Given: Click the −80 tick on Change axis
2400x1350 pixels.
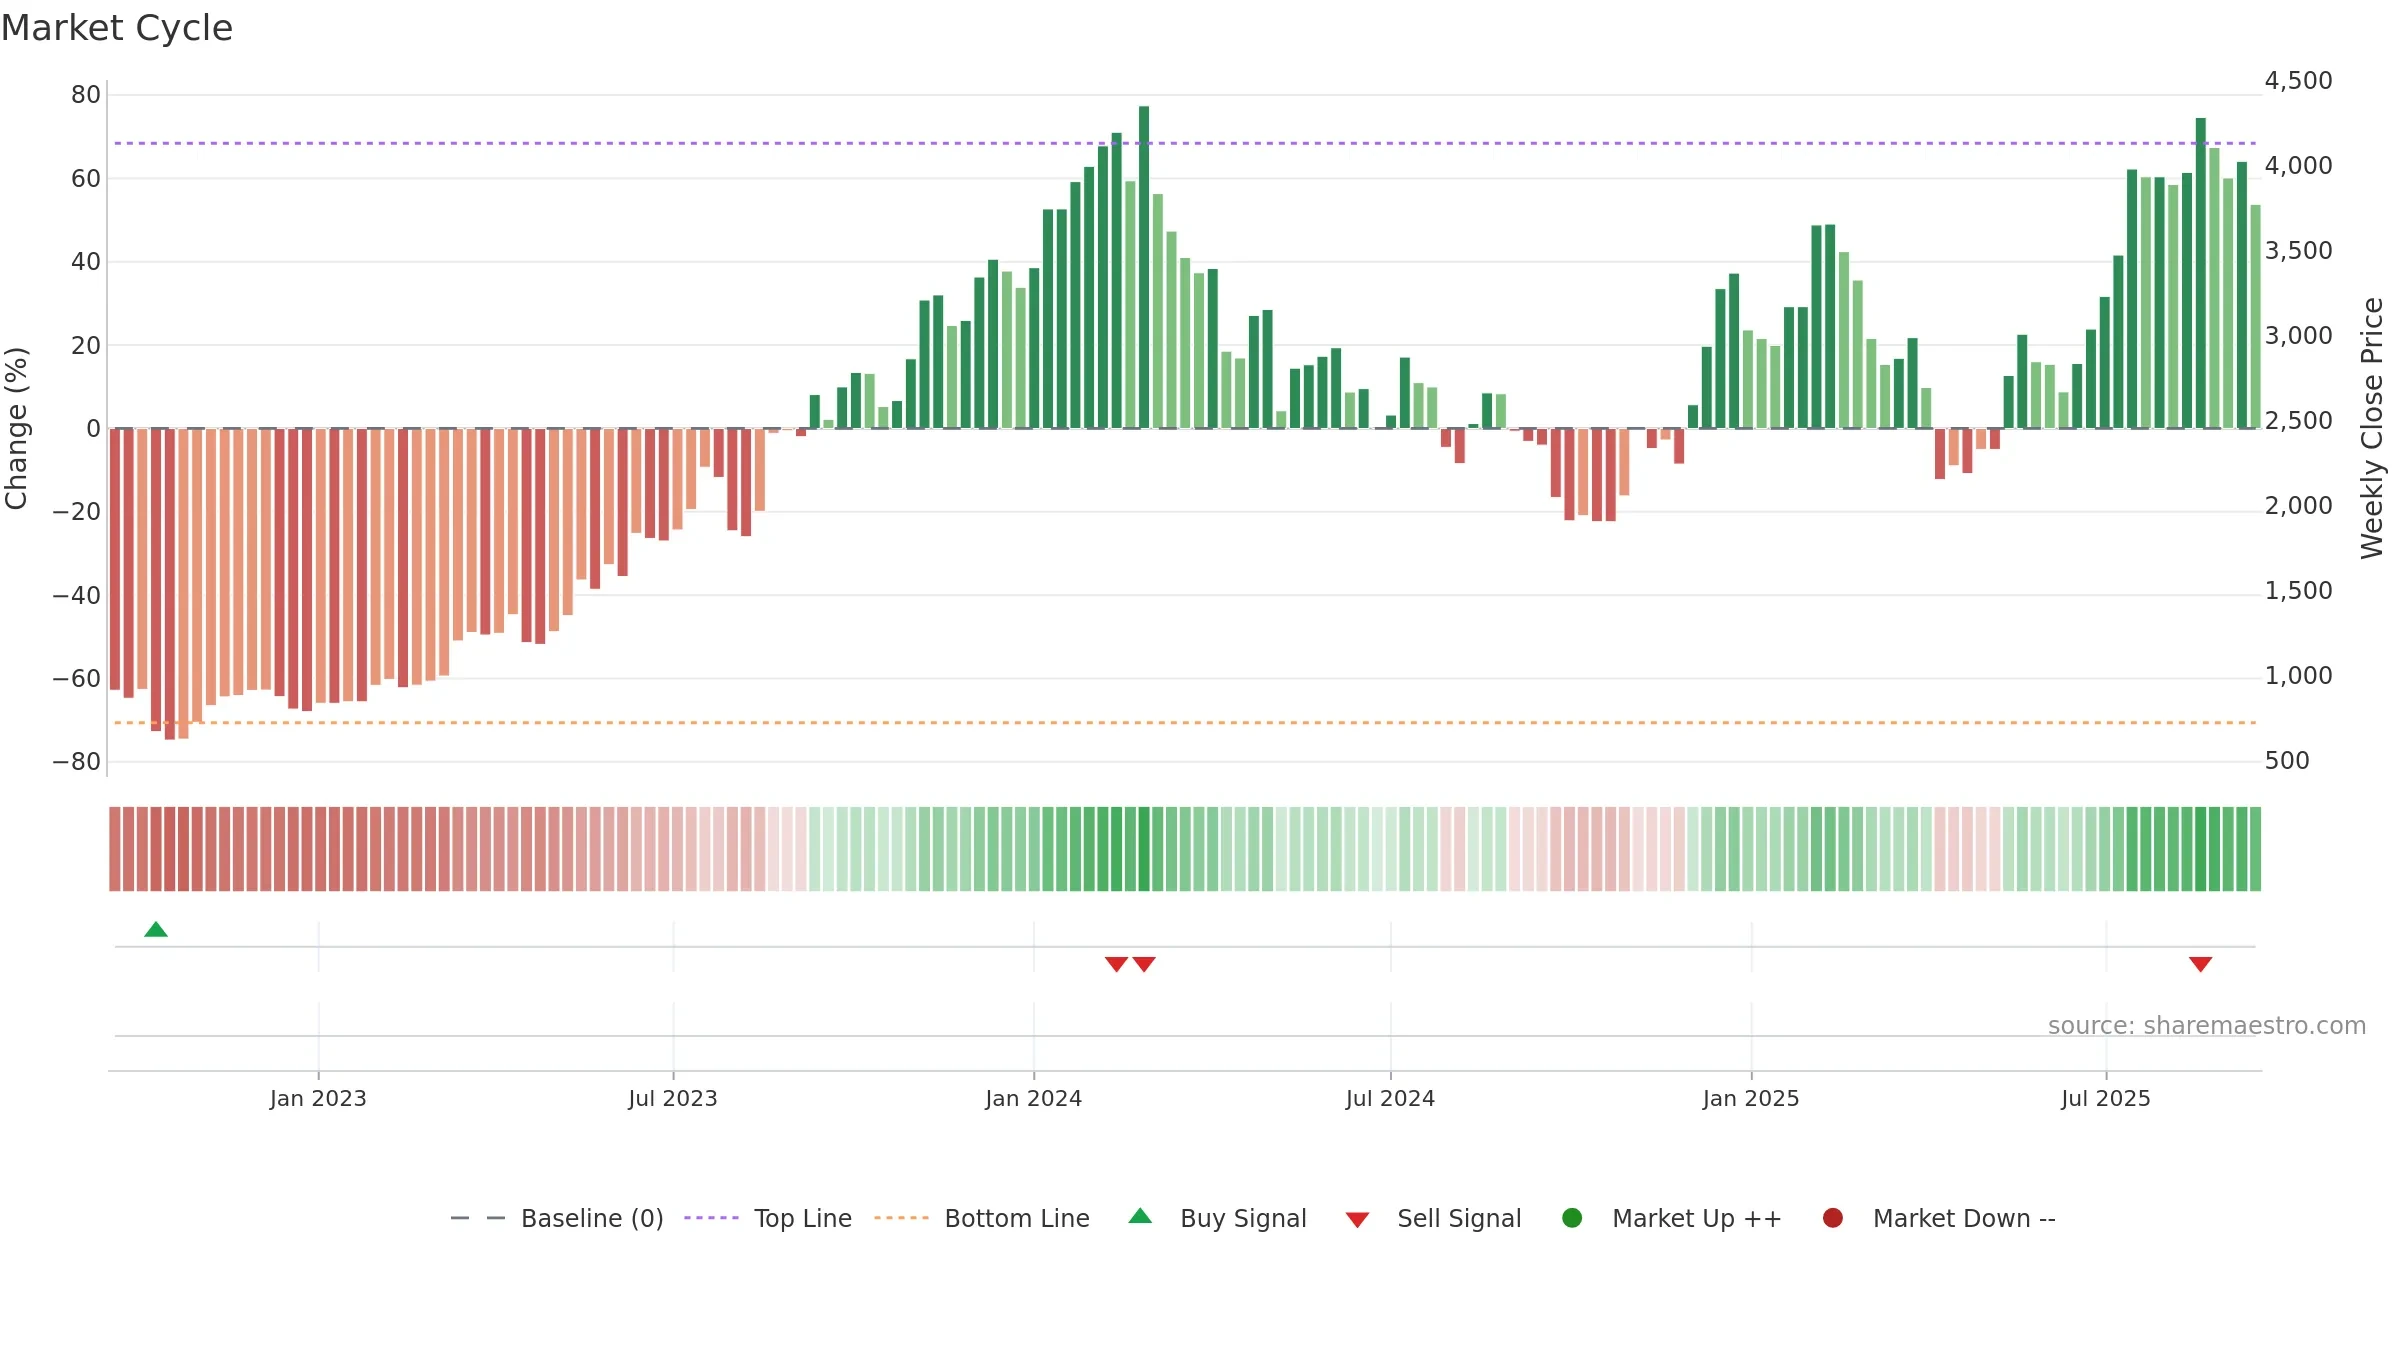Looking at the screenshot, I should pyautogui.click(x=76, y=762).
